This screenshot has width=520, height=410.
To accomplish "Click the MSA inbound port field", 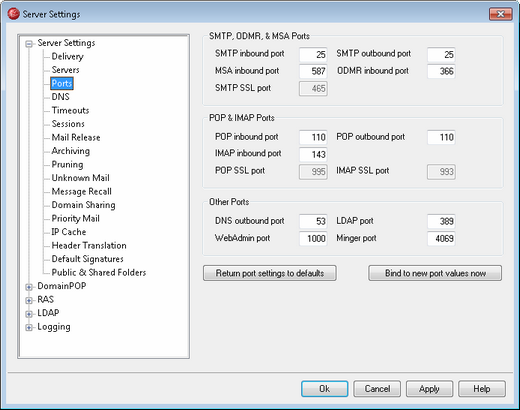I will [x=313, y=71].
